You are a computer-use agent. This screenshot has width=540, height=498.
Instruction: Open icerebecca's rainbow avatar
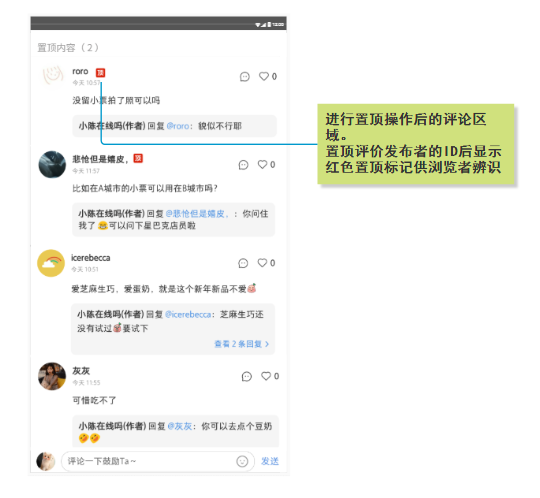(51, 263)
